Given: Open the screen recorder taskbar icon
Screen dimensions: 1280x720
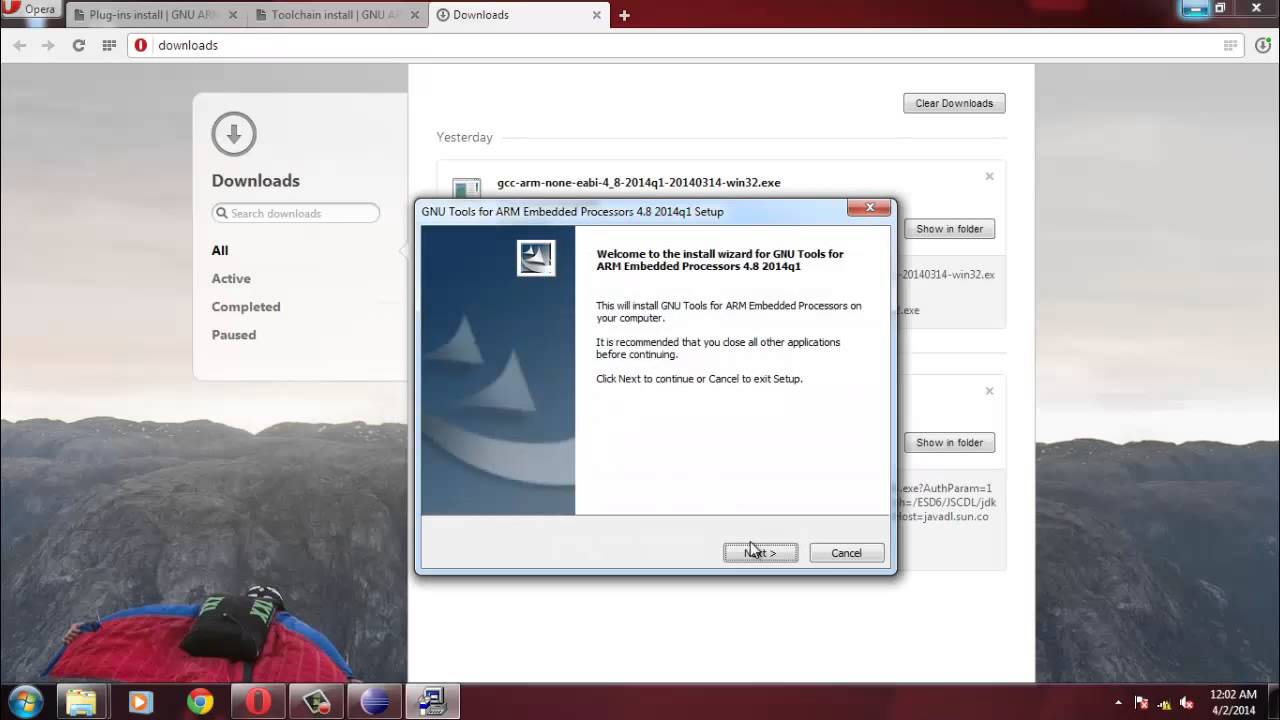Looking at the screenshot, I should [317, 702].
